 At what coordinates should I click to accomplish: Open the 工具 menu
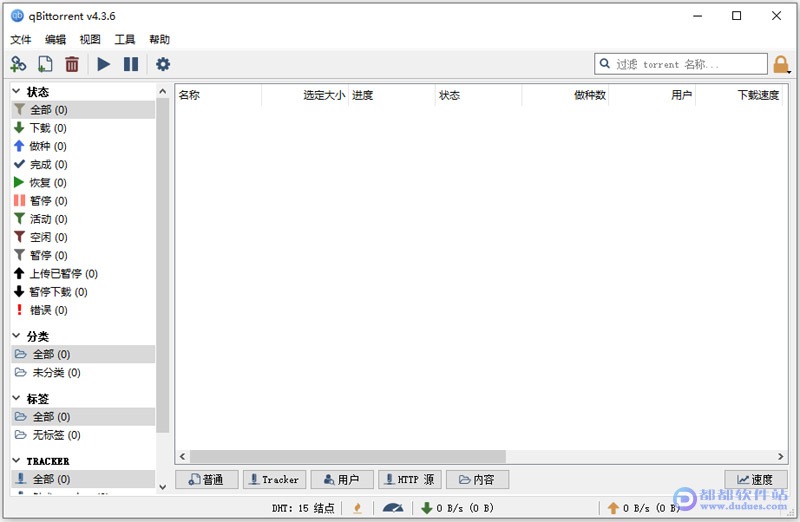pos(124,39)
